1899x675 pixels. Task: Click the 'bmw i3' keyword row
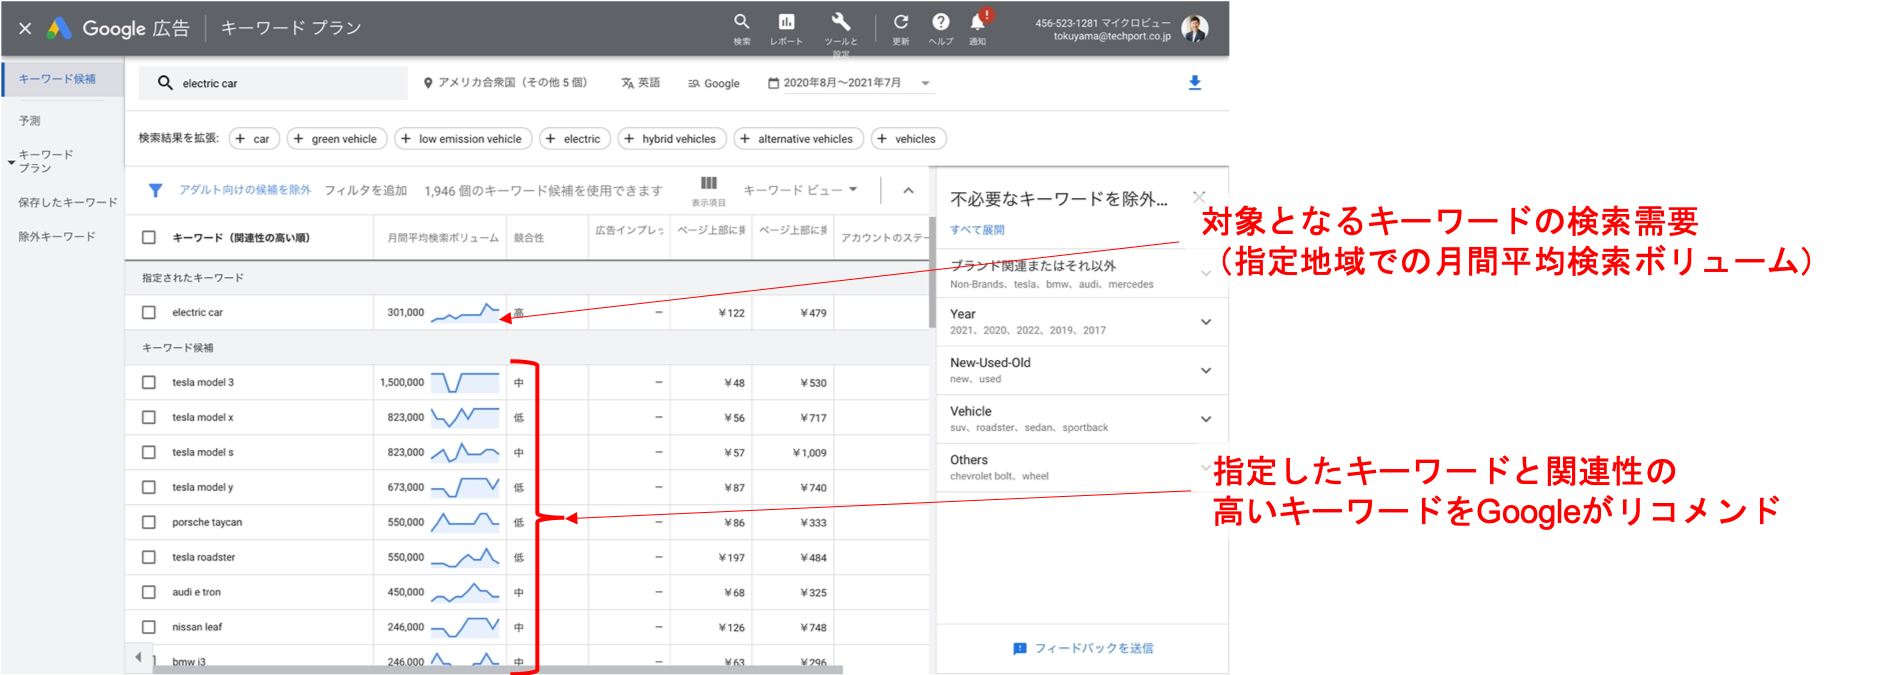(527, 661)
